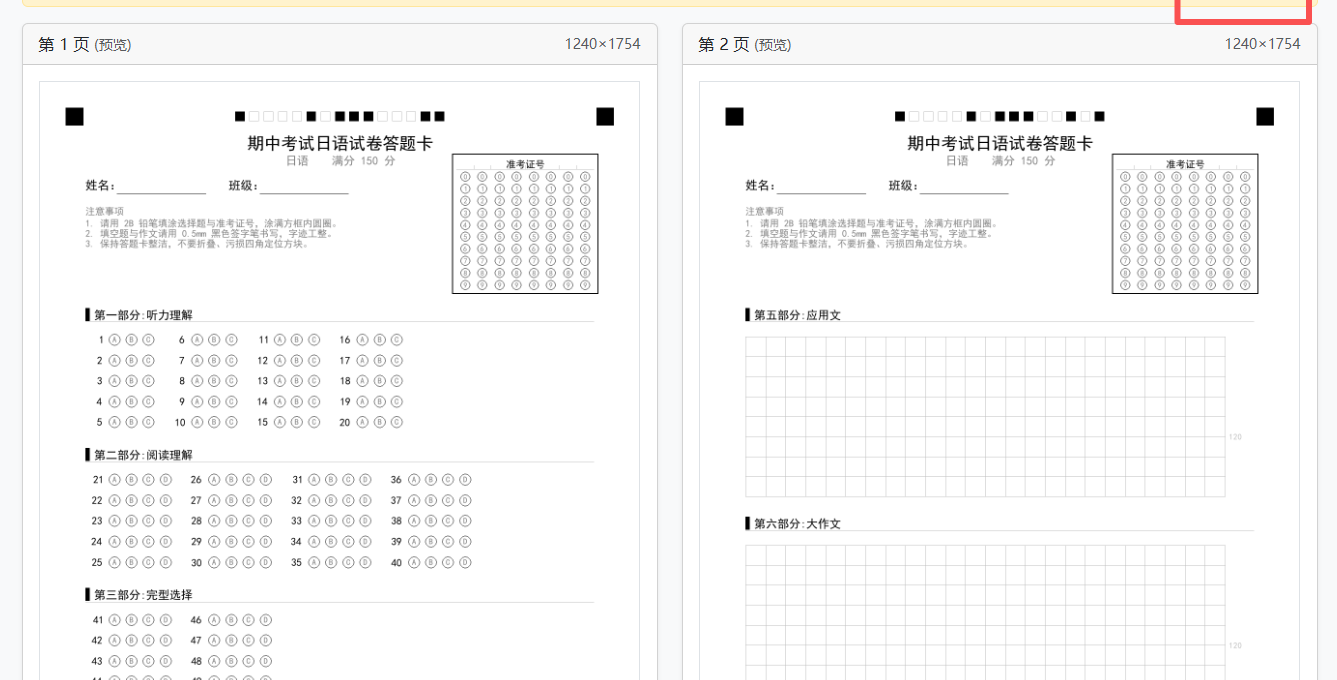Click page 2 title '期中考试日语试卷答题卡'
The width and height of the screenshot is (1337, 680).
point(1000,143)
